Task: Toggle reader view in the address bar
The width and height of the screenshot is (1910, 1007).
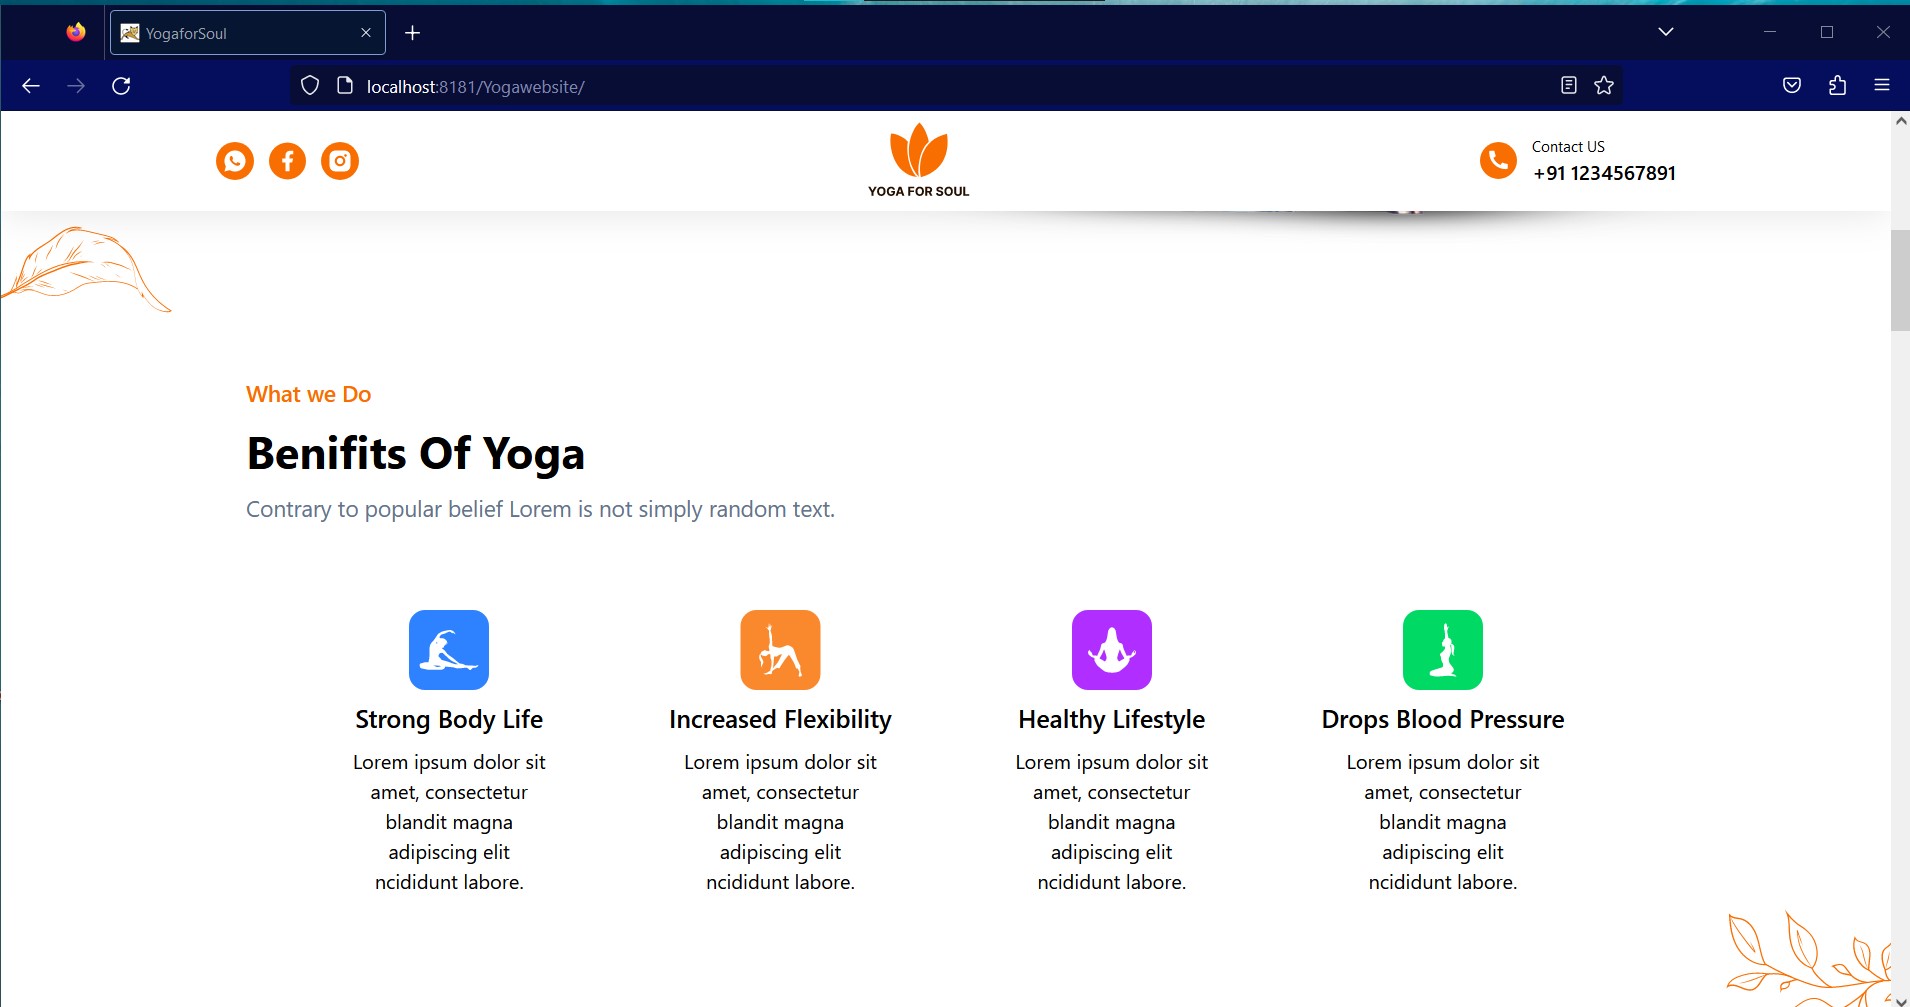Action: tap(1569, 86)
